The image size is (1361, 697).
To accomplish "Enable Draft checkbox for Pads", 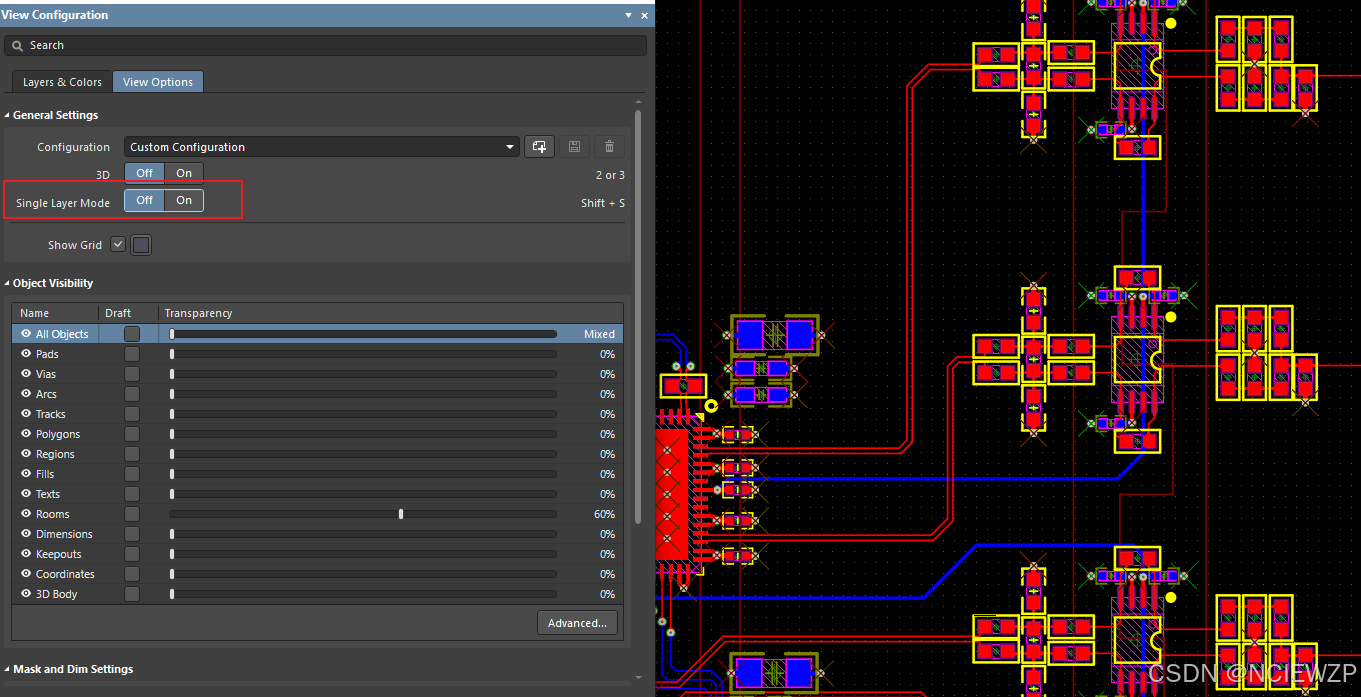I will point(132,354).
